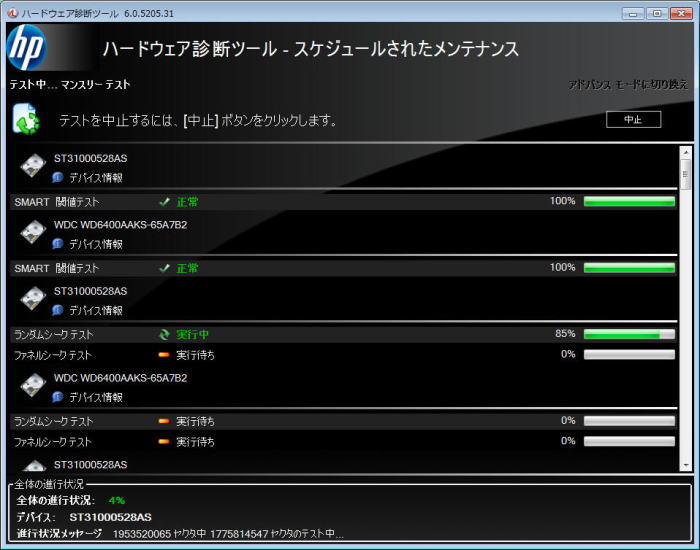The image size is (700, 550).
Task: Click the 100% progress bar of ST31000528AS SMART test
Action: 629,202
